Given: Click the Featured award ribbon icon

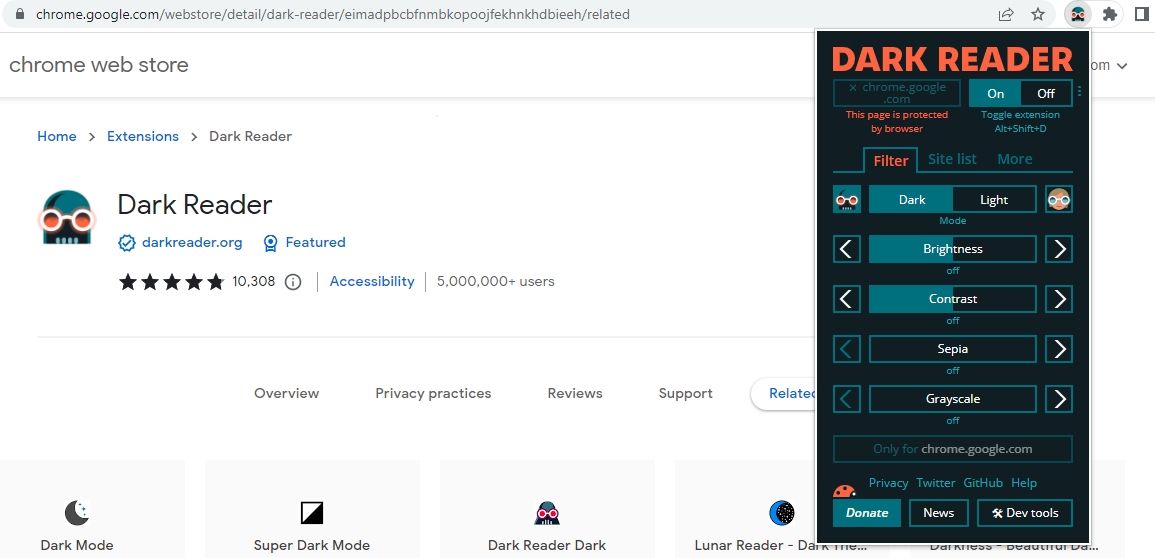Looking at the screenshot, I should coord(270,243).
